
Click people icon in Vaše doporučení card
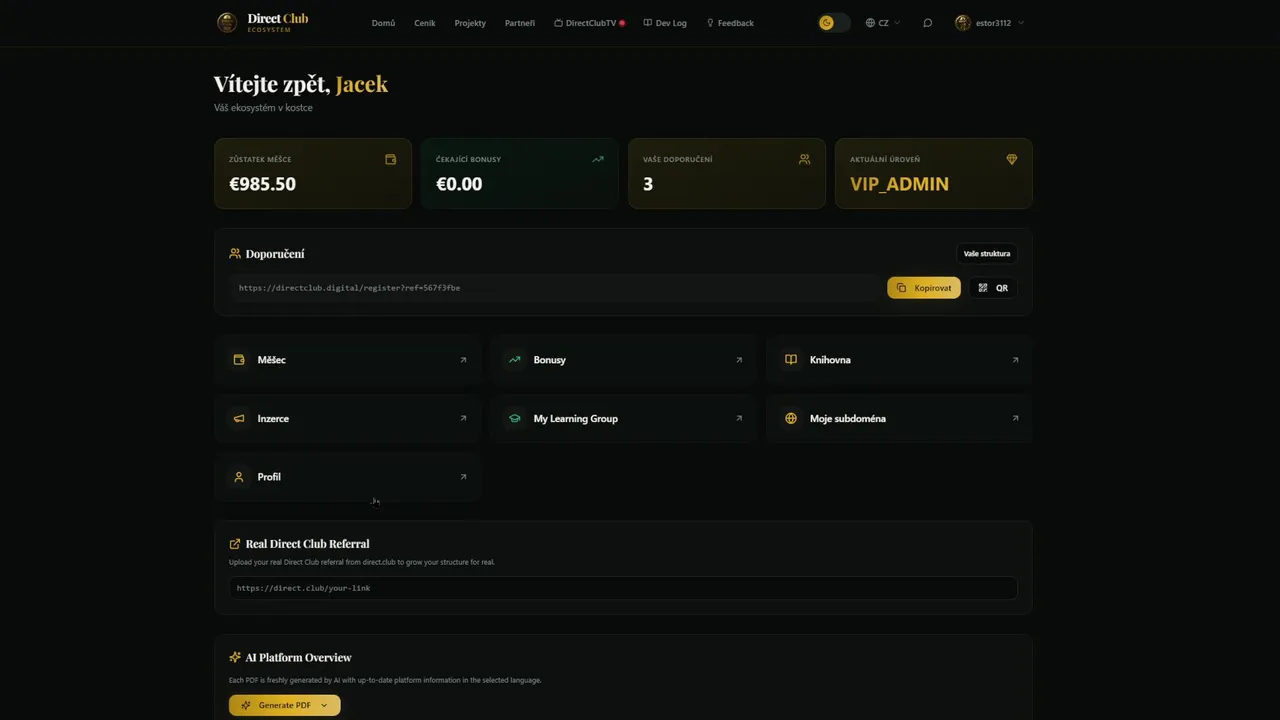tap(804, 159)
